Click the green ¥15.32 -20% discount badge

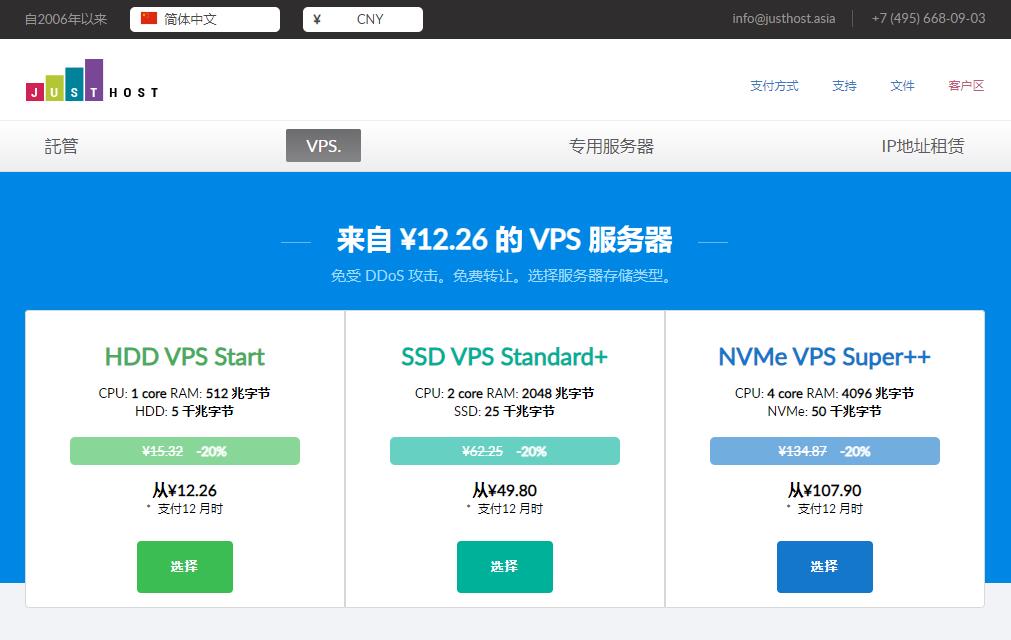[x=185, y=451]
